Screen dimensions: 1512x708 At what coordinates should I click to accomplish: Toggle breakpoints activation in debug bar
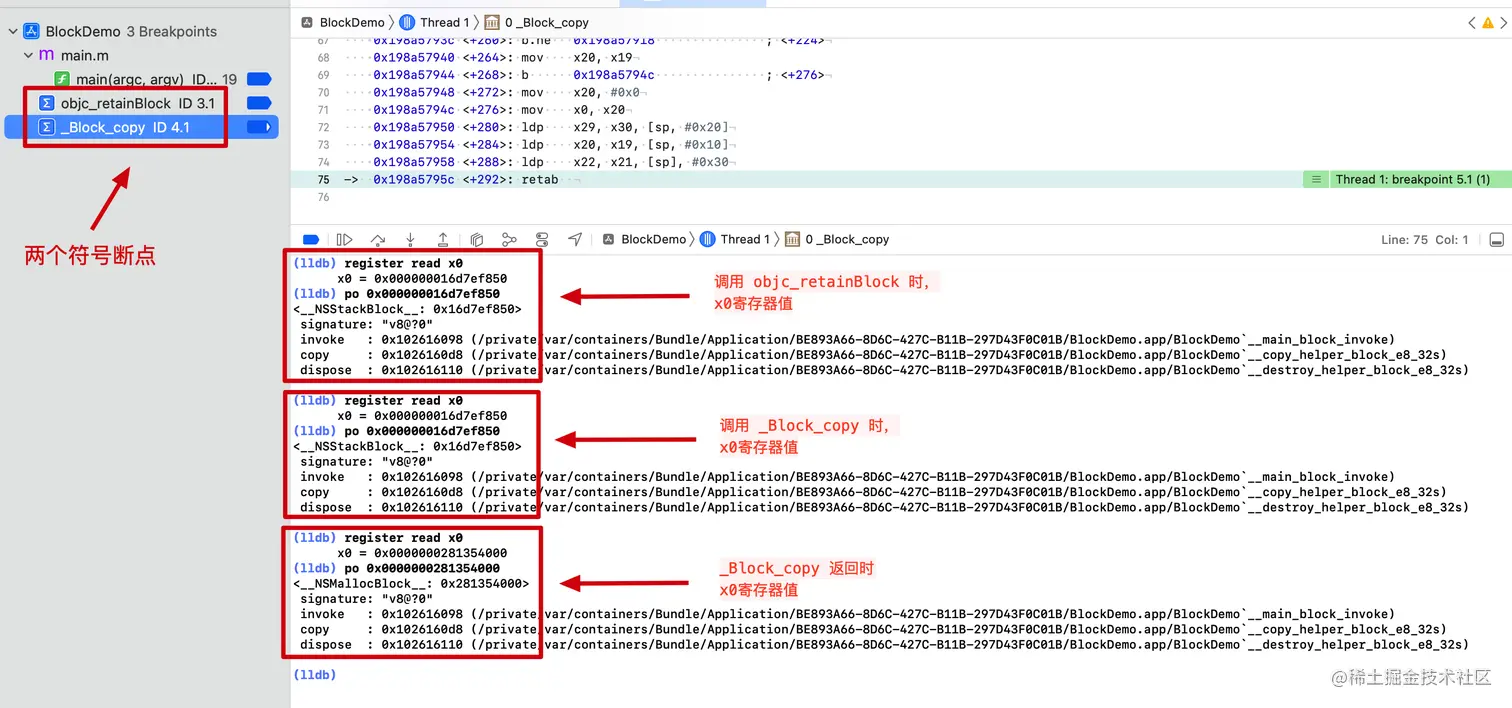click(x=311, y=239)
